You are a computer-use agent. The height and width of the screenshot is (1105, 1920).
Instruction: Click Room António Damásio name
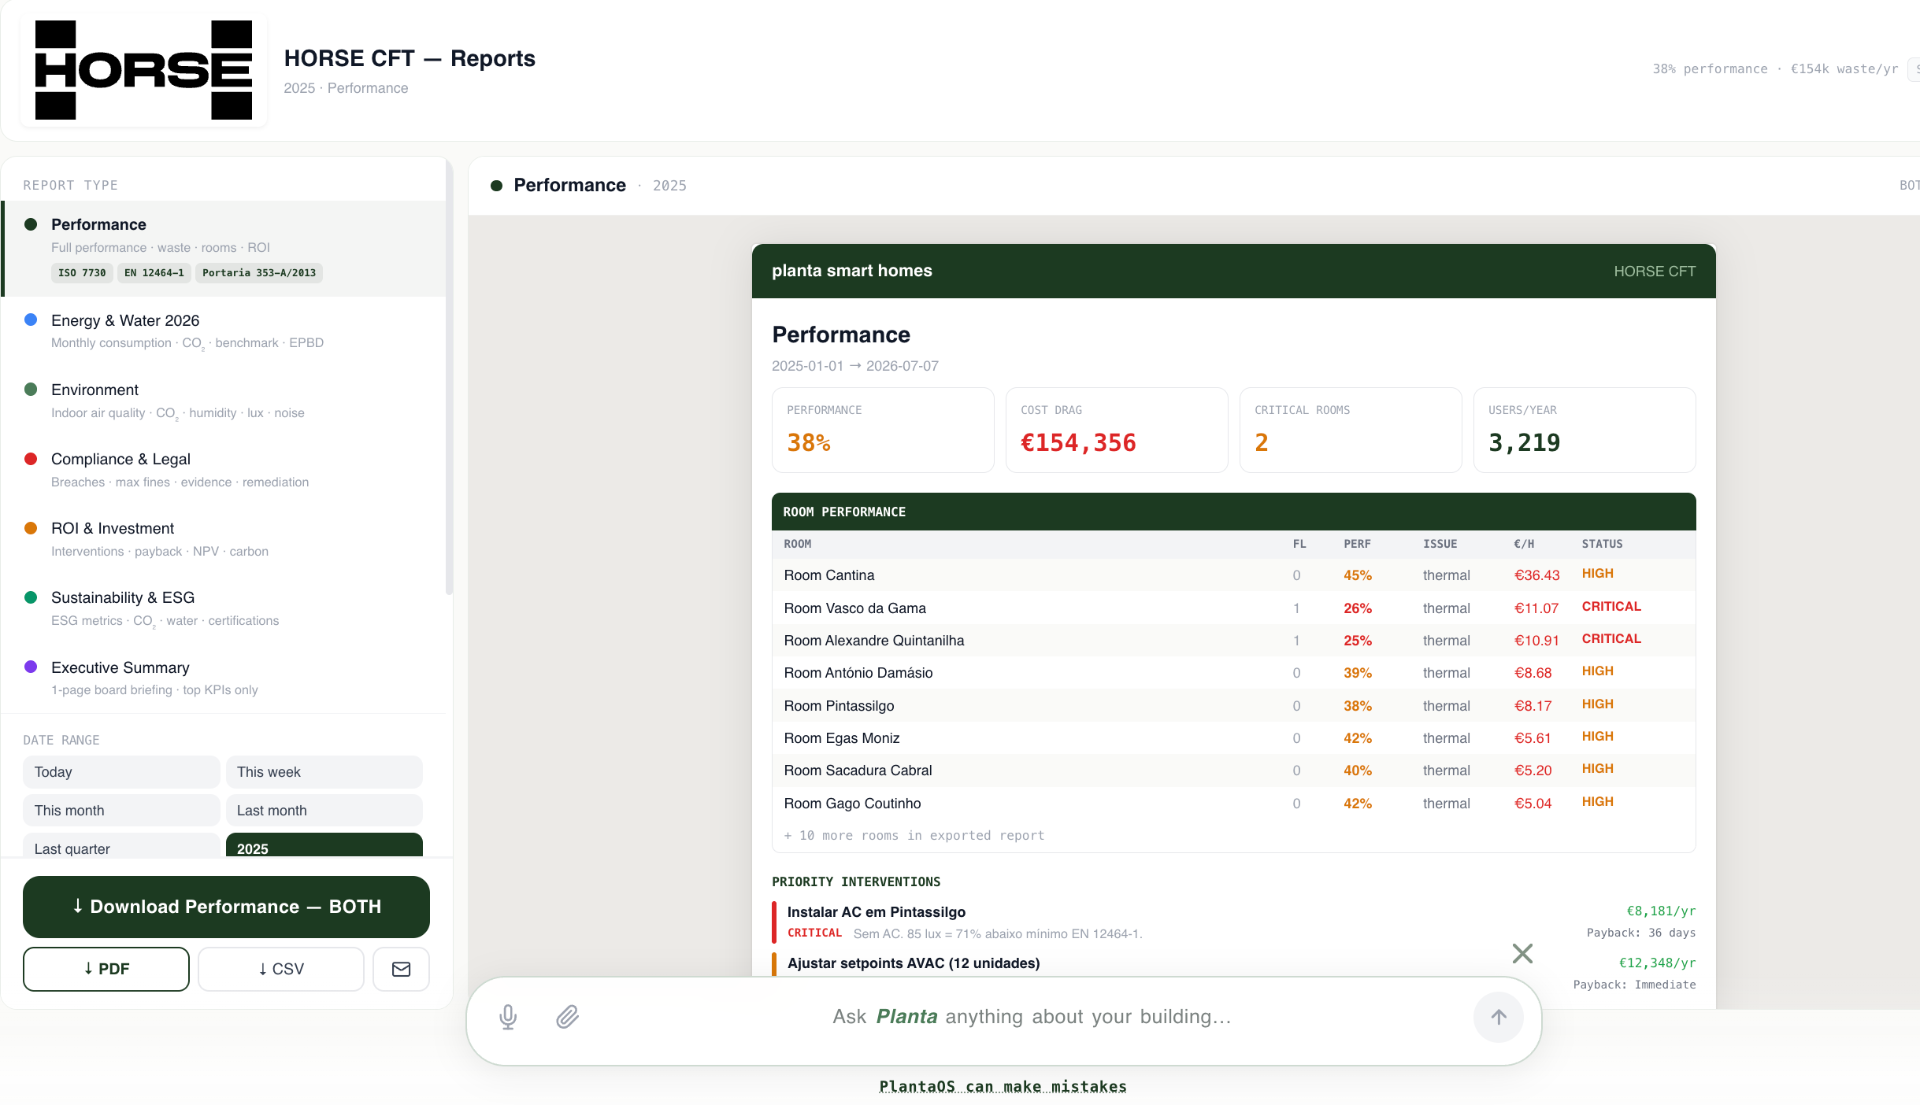tap(858, 673)
